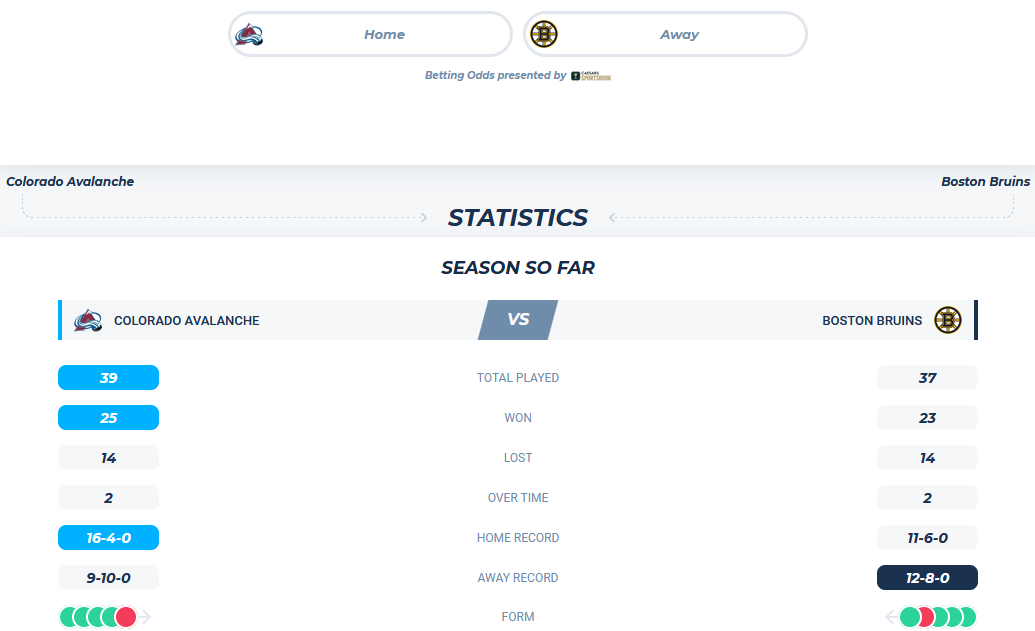Click the STATISTICS heading
This screenshot has height=631, width=1035.
click(518, 217)
